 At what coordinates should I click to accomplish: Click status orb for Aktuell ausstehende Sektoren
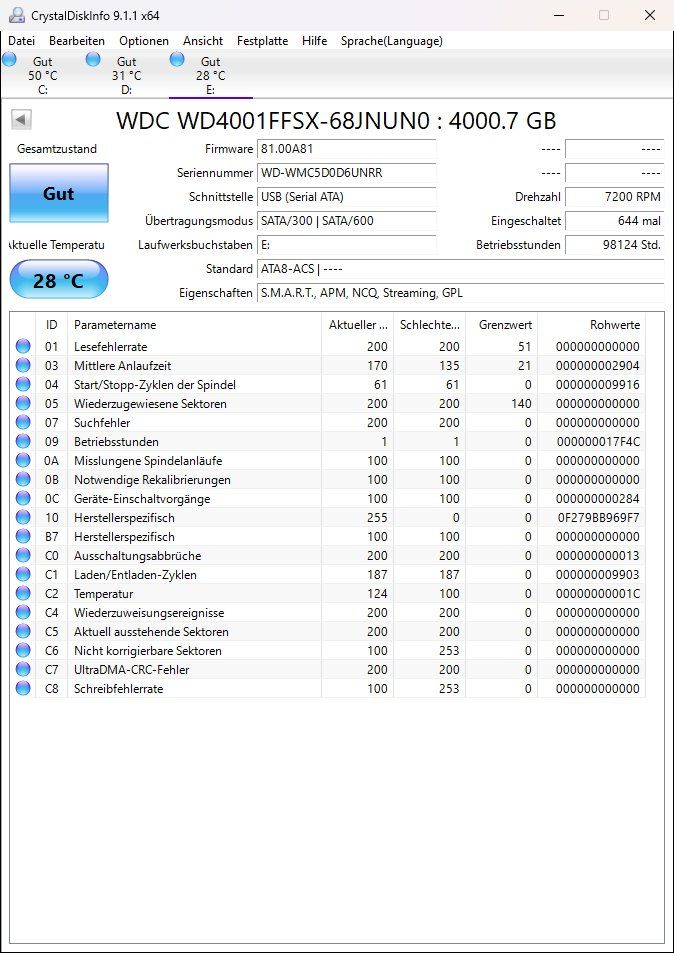[x=22, y=631]
